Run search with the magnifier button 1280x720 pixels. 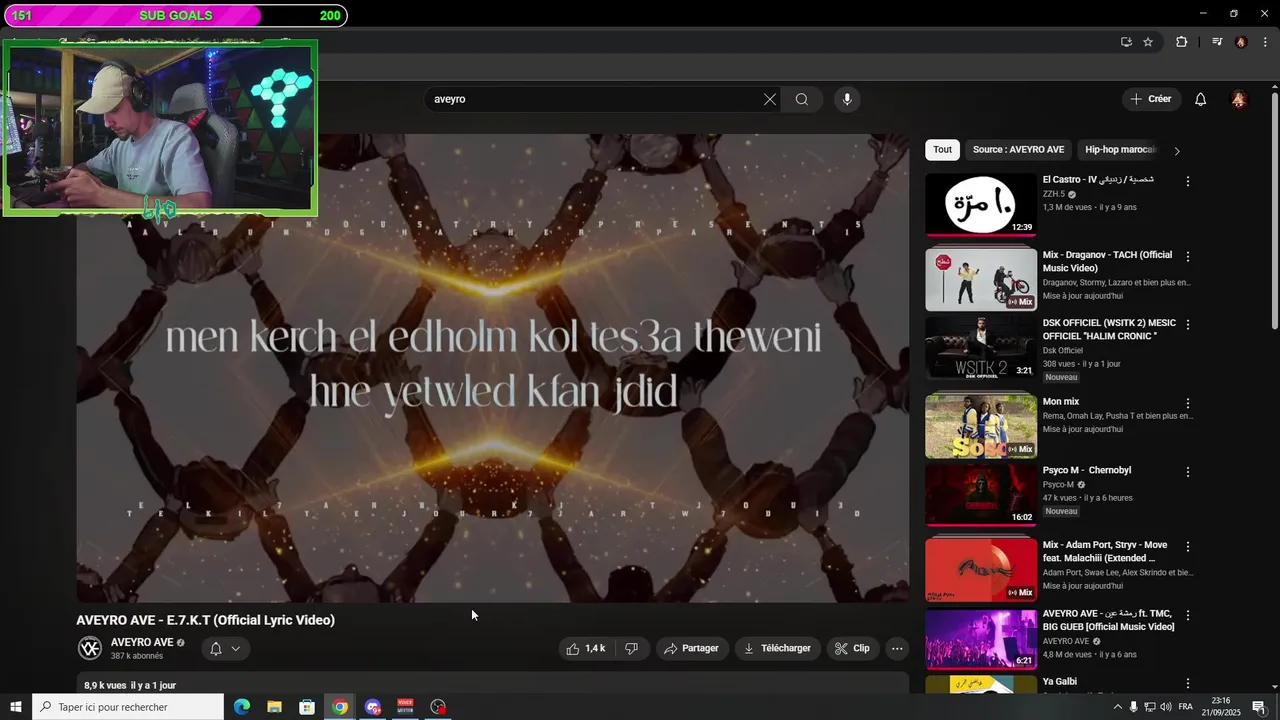(x=801, y=99)
